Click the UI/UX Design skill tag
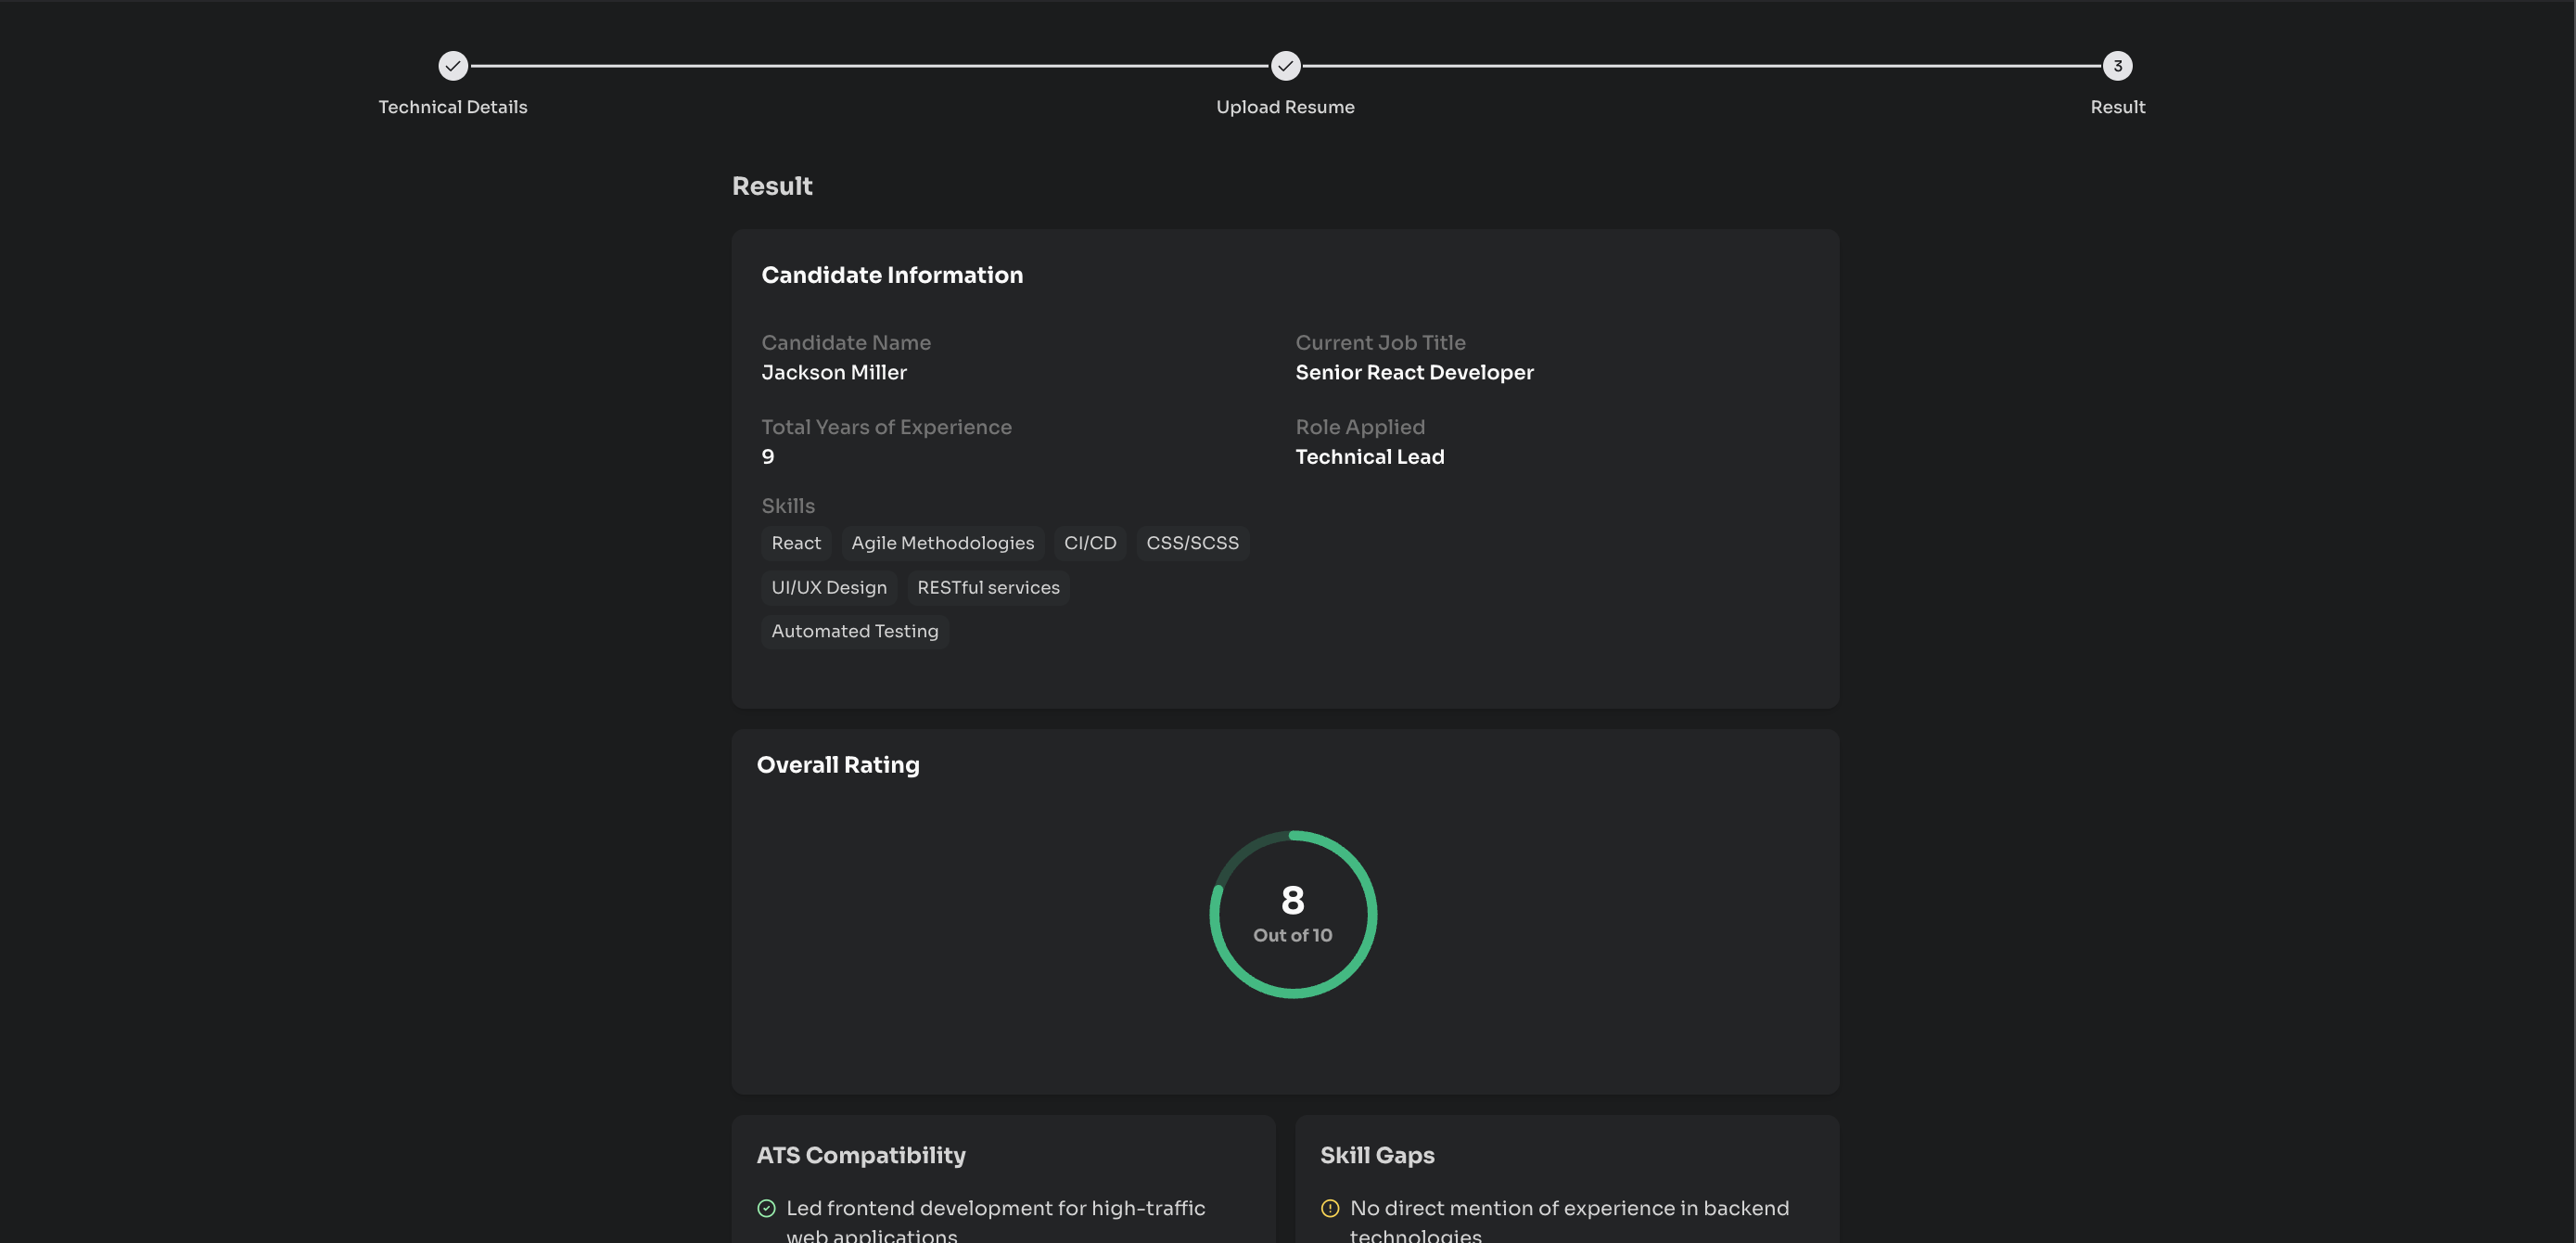Viewport: 2576px width, 1243px height. pos(828,588)
